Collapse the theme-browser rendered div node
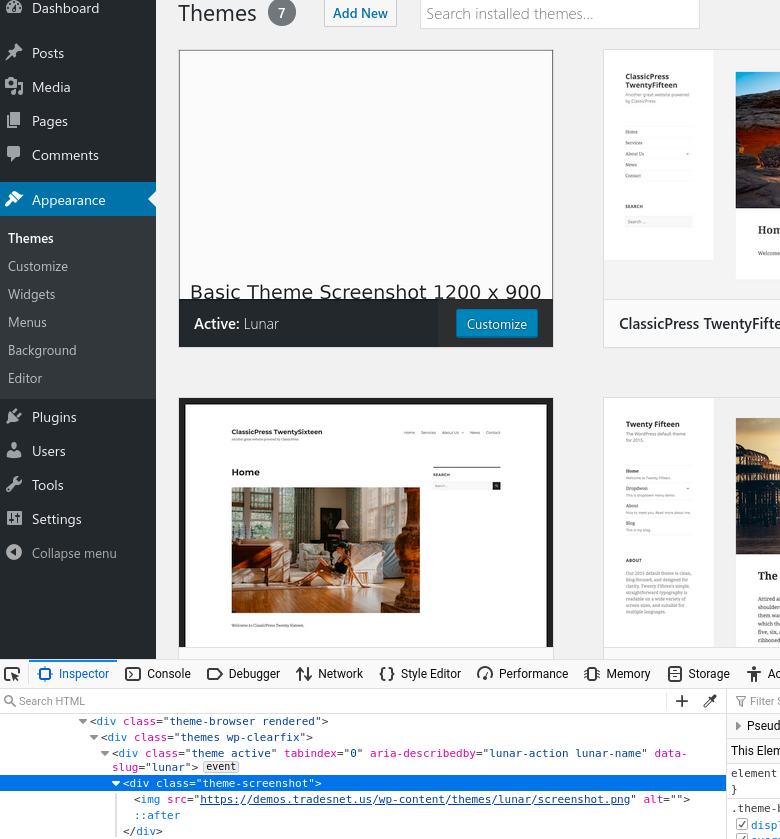Viewport: 780px width, 839px height. (84, 721)
